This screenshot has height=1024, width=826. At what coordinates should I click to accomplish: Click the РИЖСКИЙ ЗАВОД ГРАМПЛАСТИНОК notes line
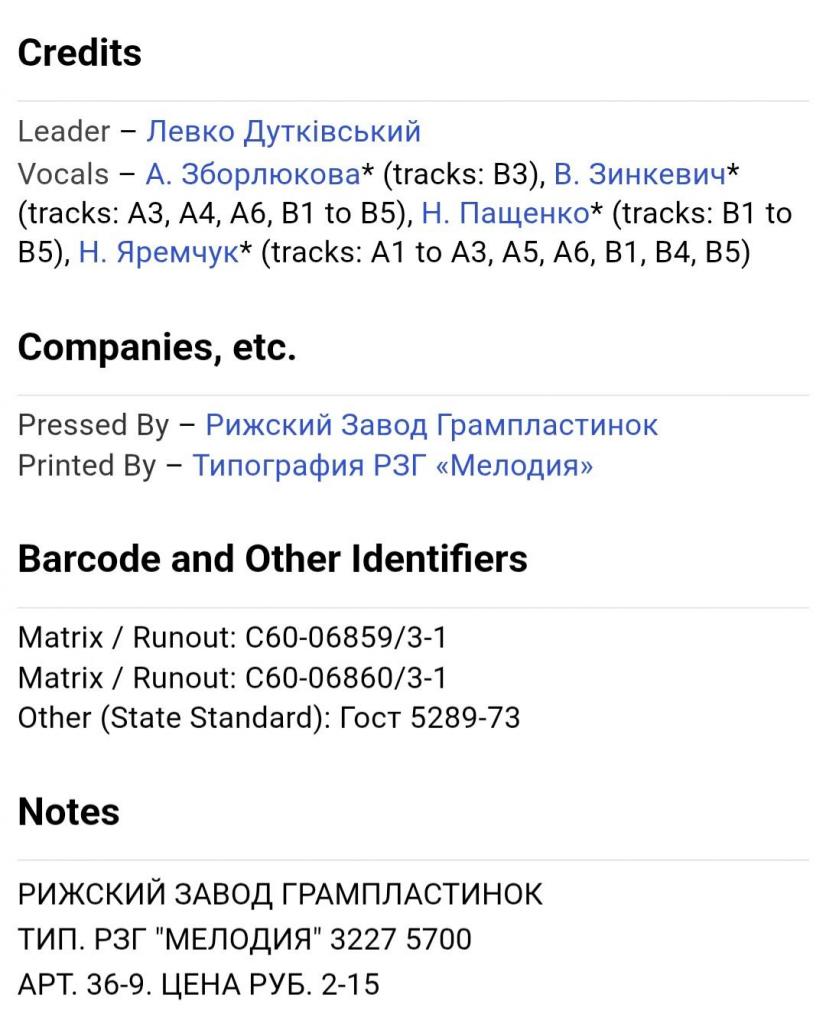click(x=281, y=893)
